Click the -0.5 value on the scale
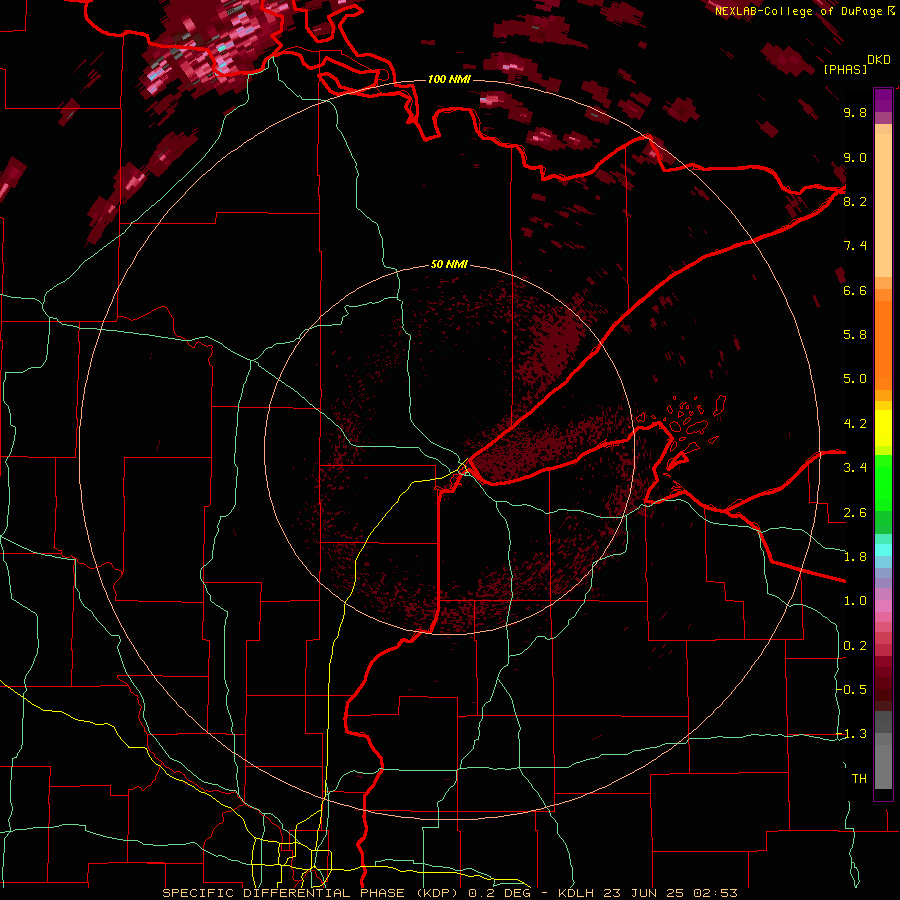The width and height of the screenshot is (900, 900). tap(853, 690)
